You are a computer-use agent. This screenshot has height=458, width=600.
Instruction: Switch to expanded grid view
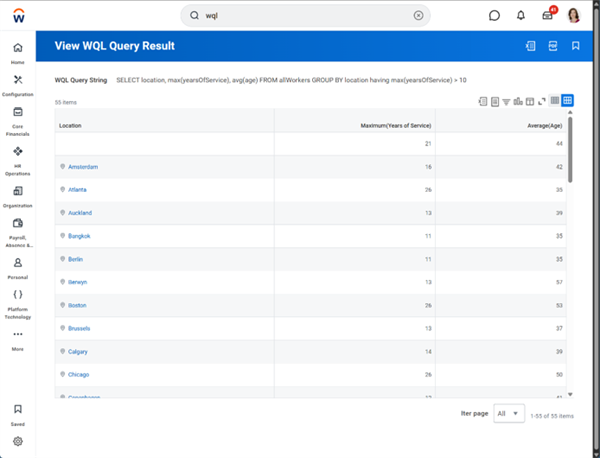[x=567, y=101]
